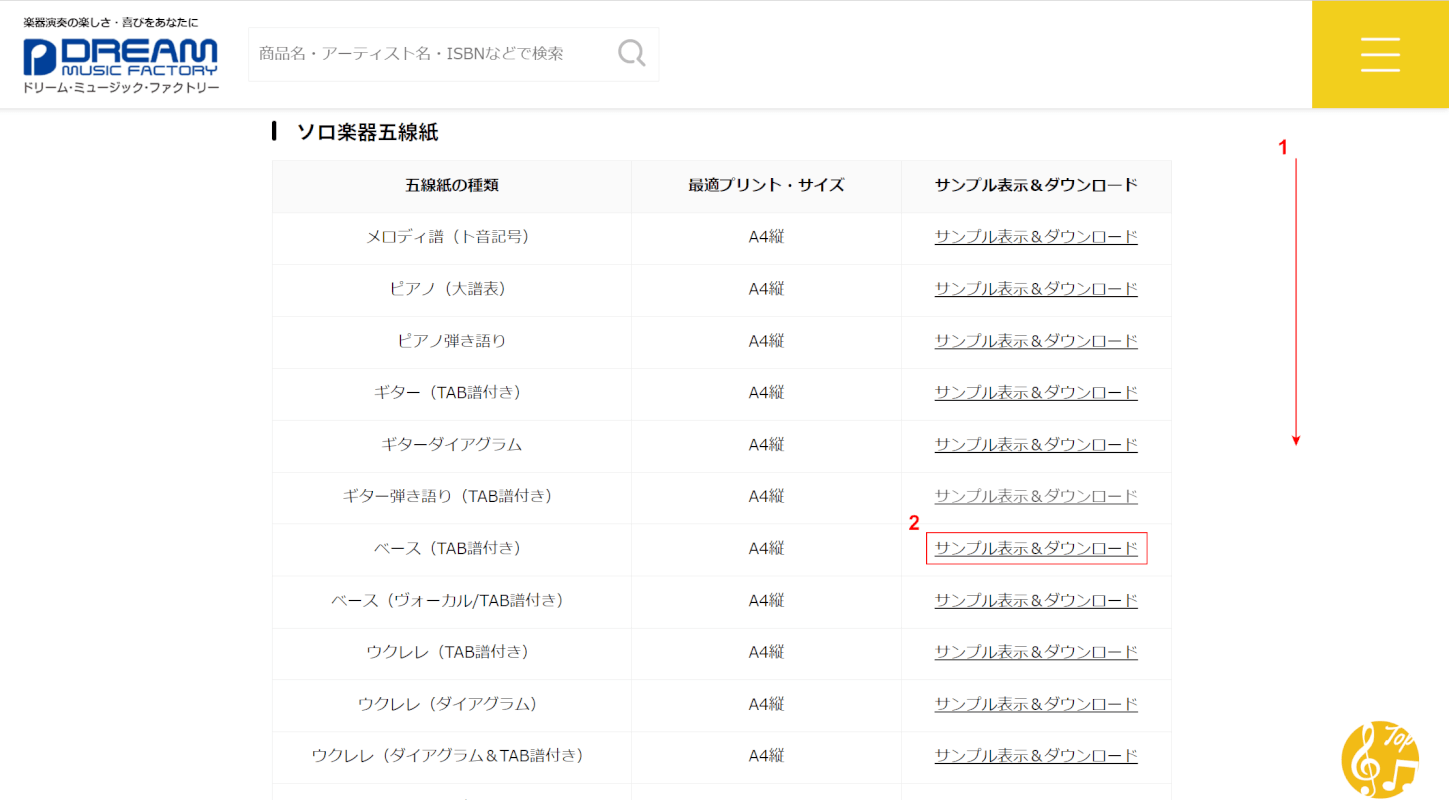Select the ウクレレ（TAB譜付き） cell

[x=452, y=653]
